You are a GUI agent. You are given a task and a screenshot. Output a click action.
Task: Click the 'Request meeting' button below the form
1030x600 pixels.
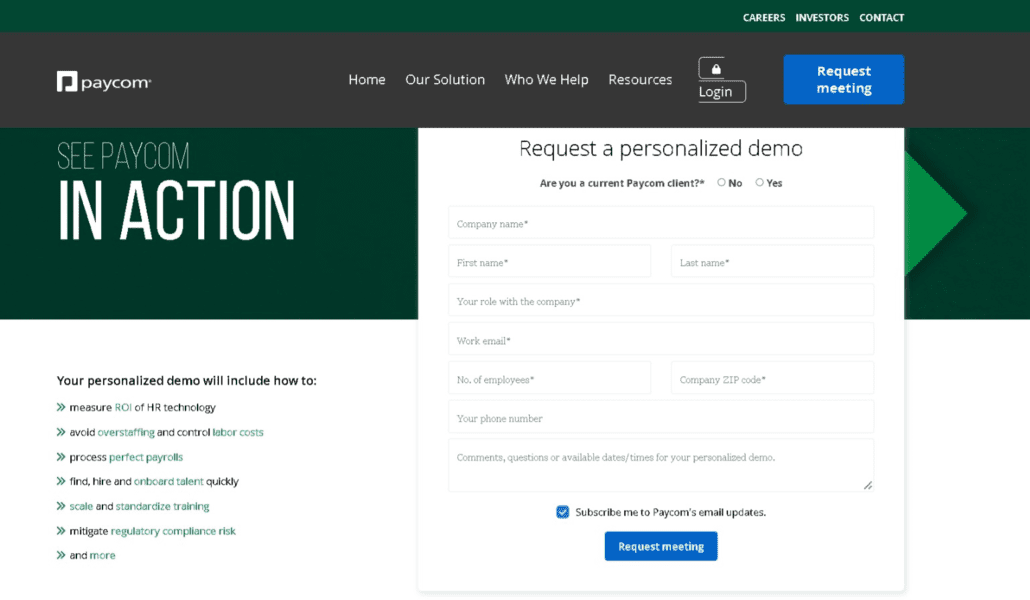click(660, 546)
